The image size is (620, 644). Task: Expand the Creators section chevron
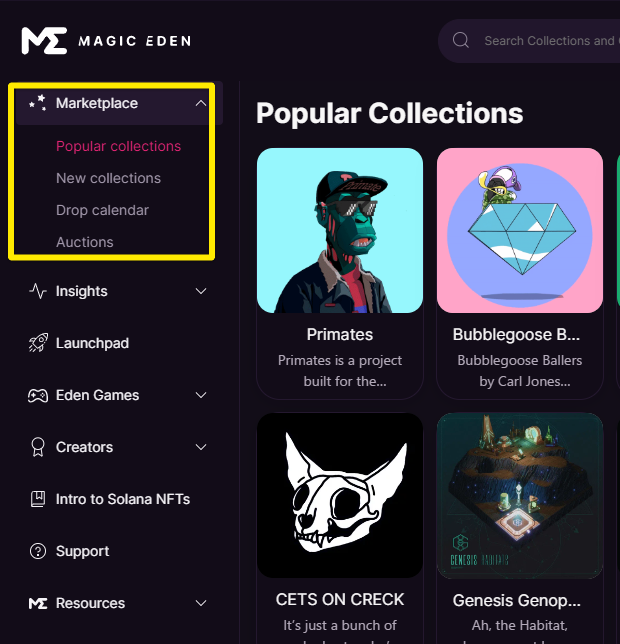tap(201, 447)
